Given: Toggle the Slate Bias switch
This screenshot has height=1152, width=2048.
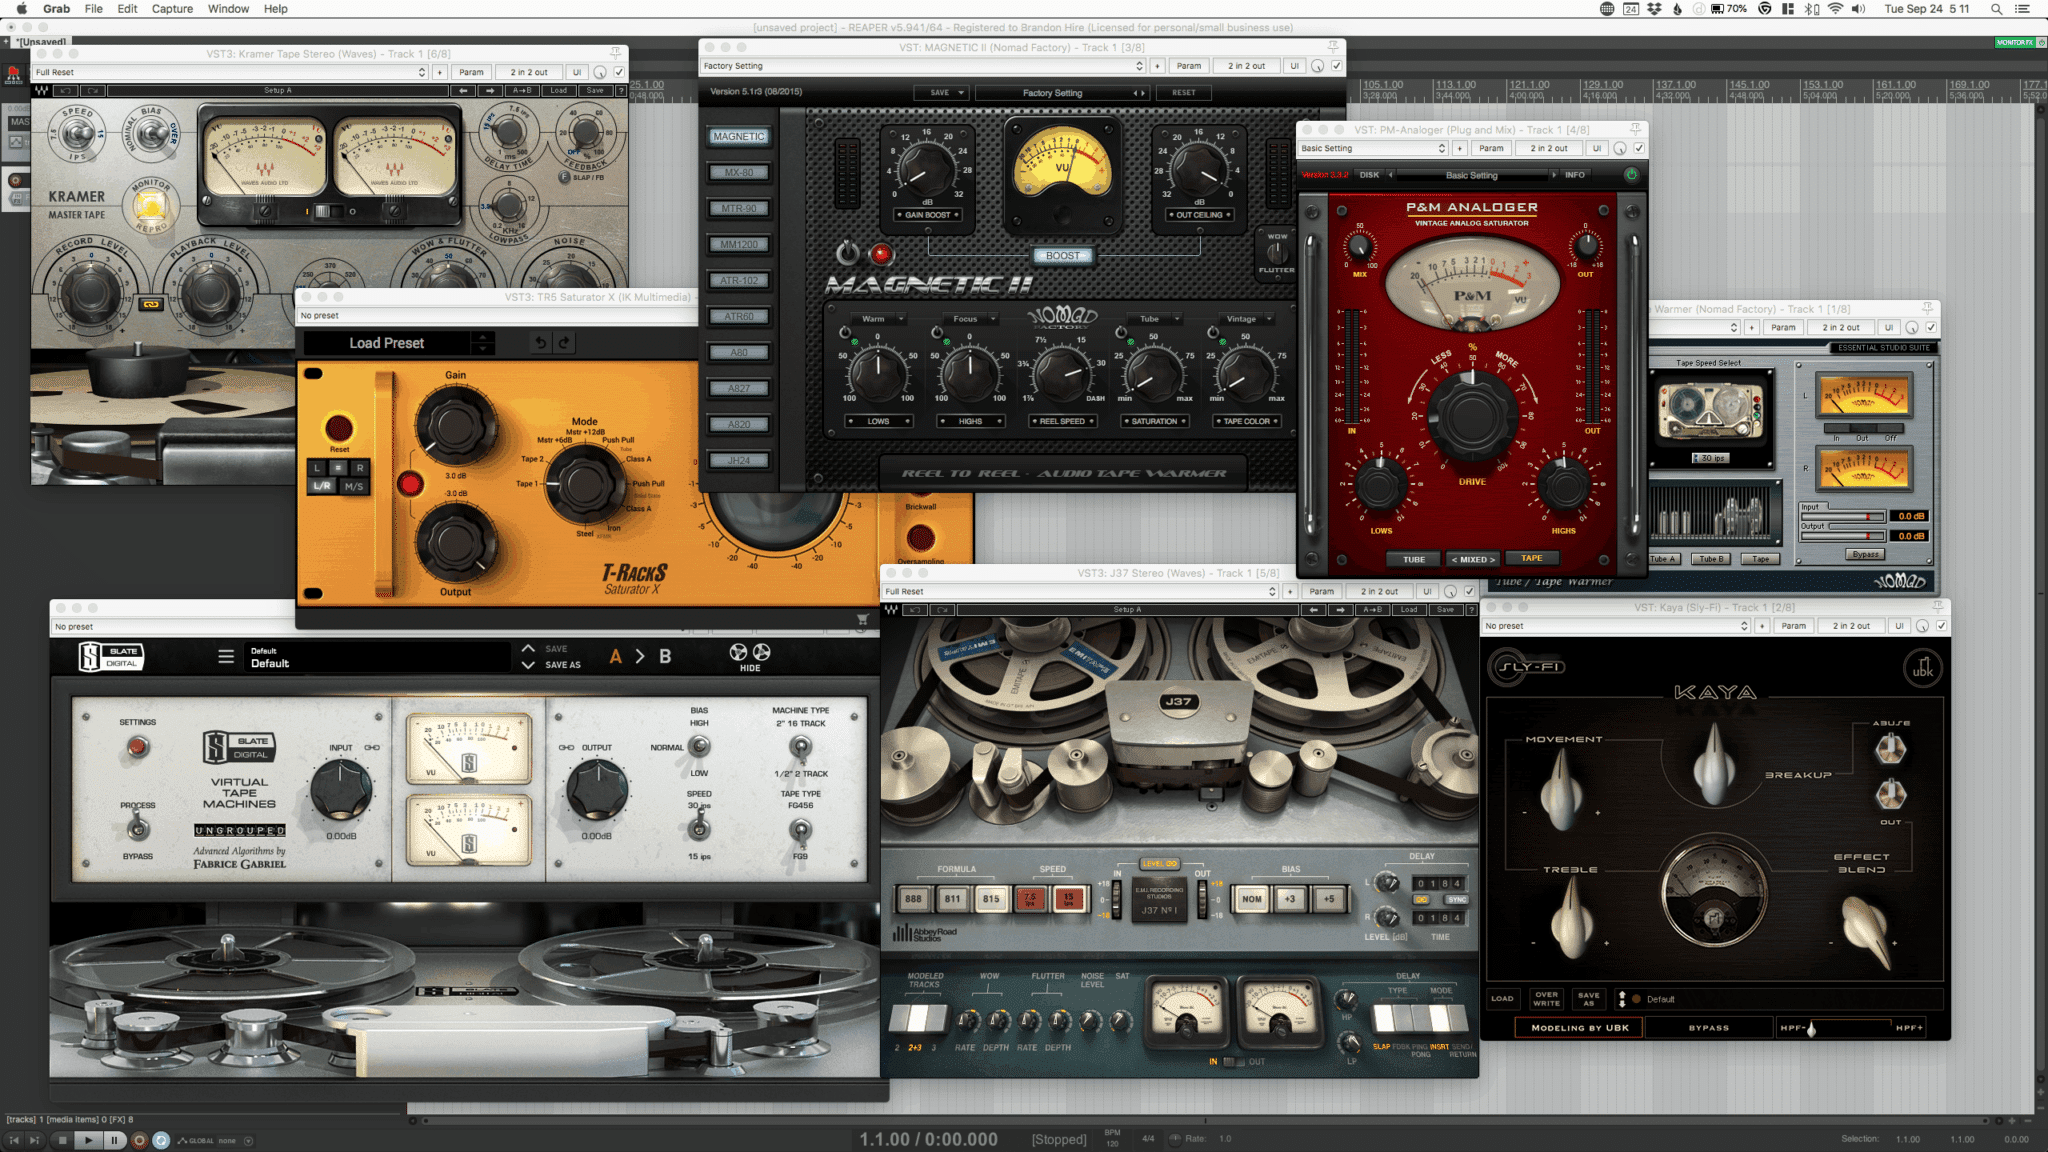Looking at the screenshot, I should [x=699, y=746].
